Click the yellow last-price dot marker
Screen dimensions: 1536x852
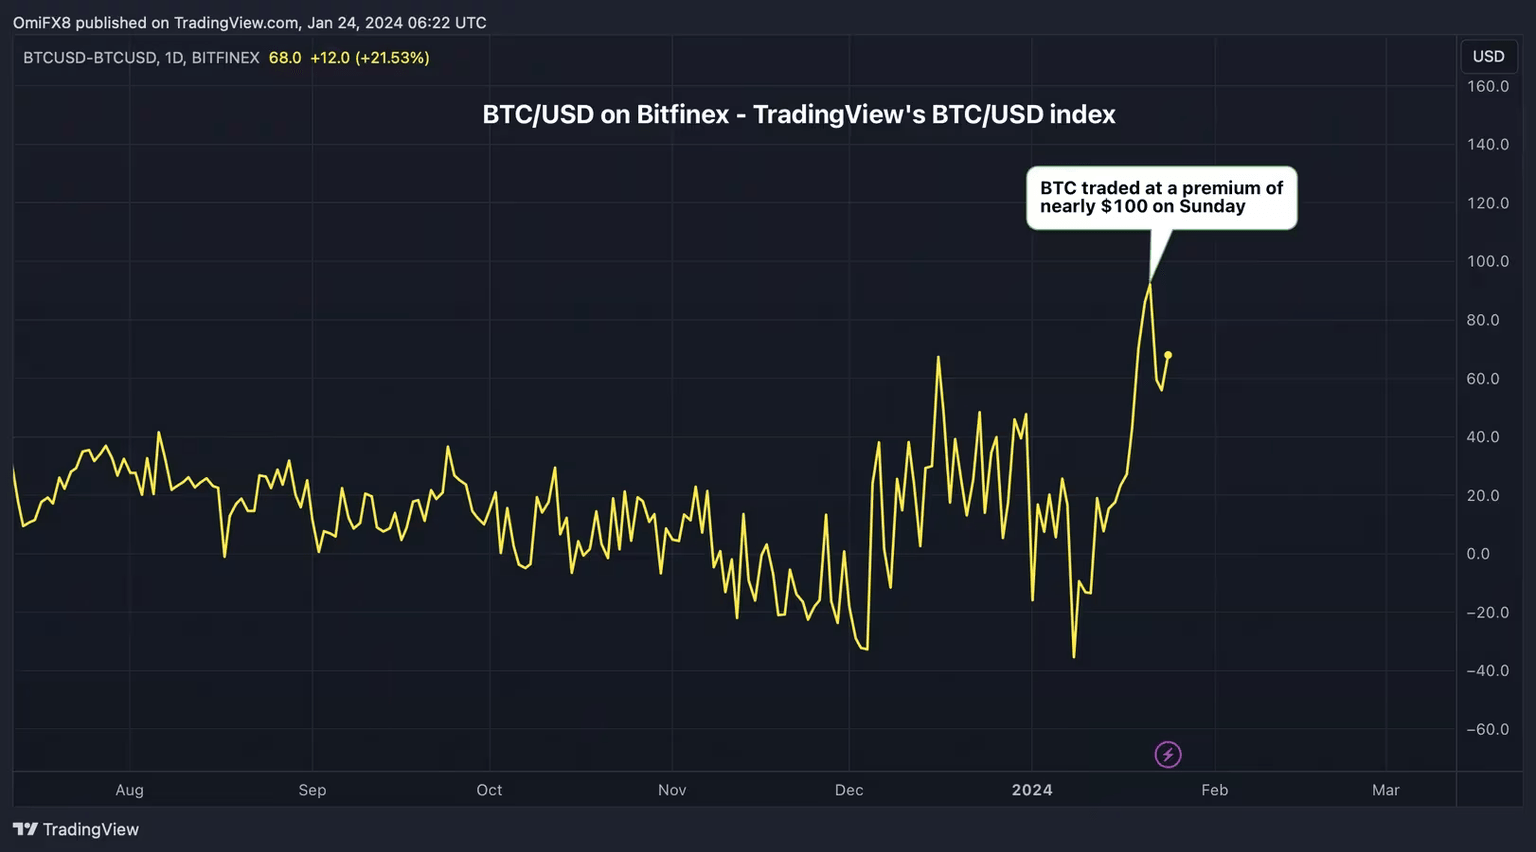pos(1168,355)
